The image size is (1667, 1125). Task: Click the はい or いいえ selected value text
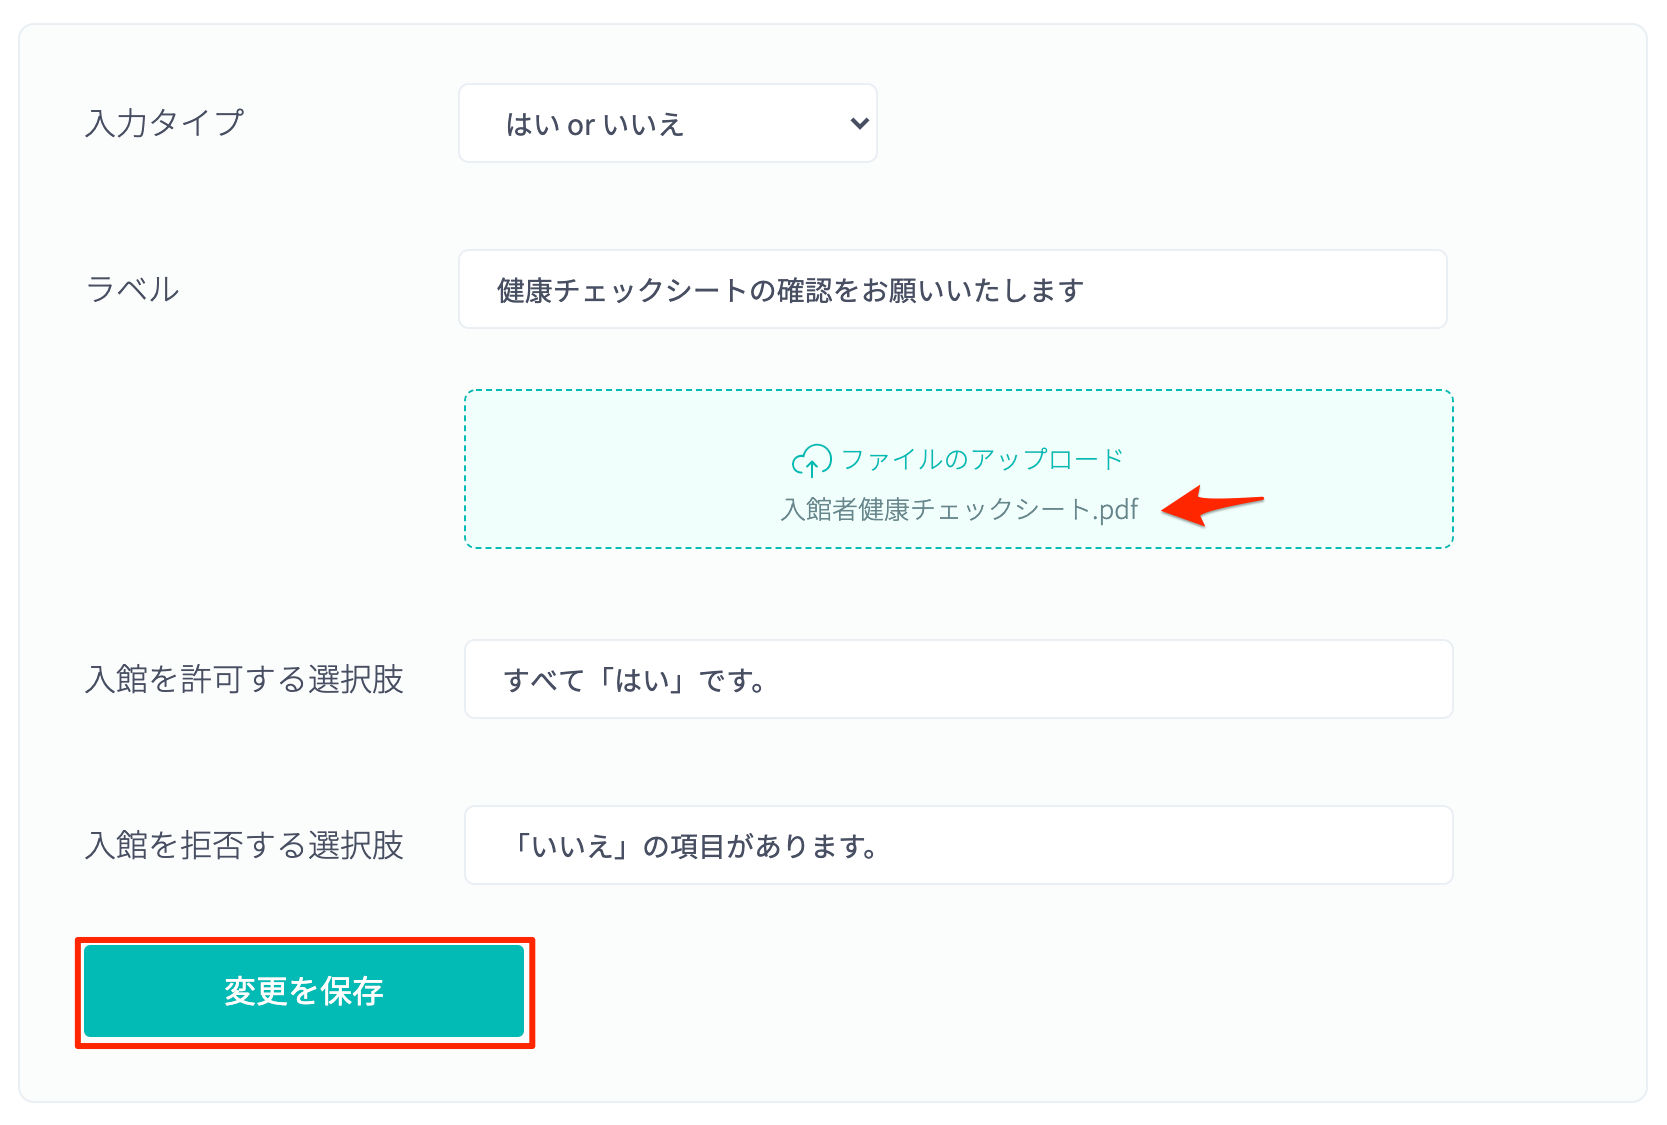(595, 124)
